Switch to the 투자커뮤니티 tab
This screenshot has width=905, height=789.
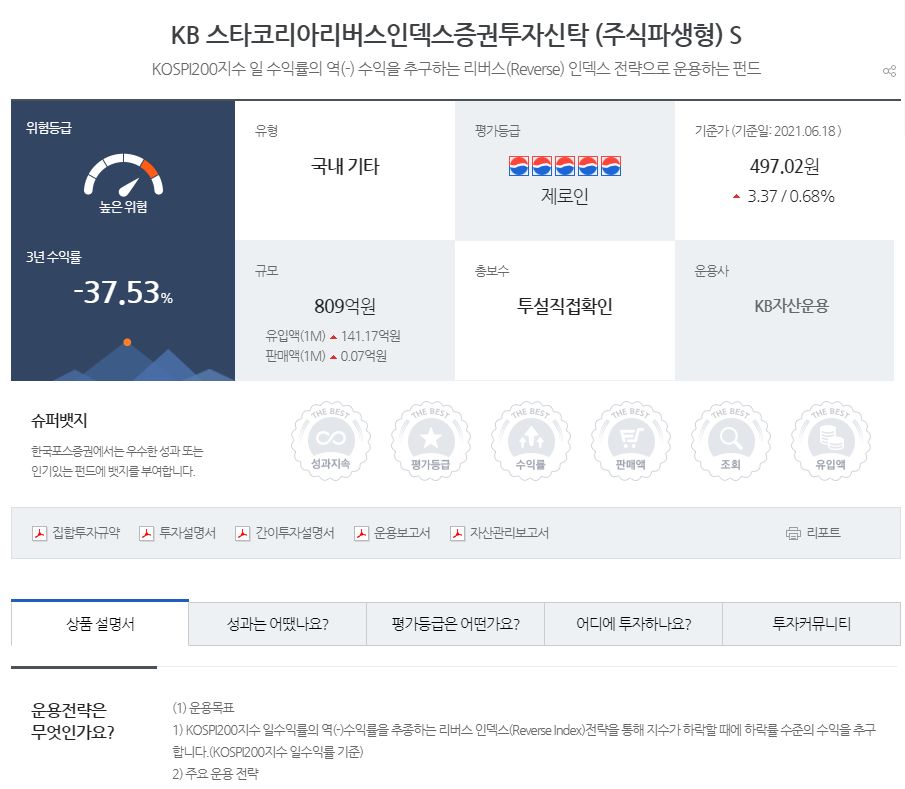pos(811,624)
